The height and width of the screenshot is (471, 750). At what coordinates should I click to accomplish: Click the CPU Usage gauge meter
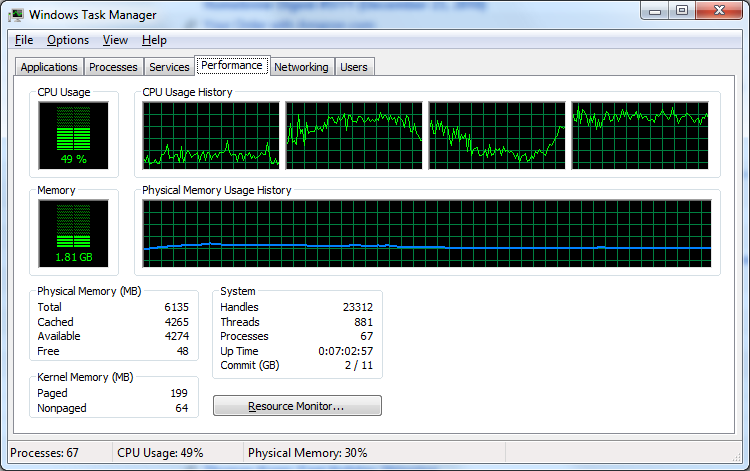pos(74,135)
